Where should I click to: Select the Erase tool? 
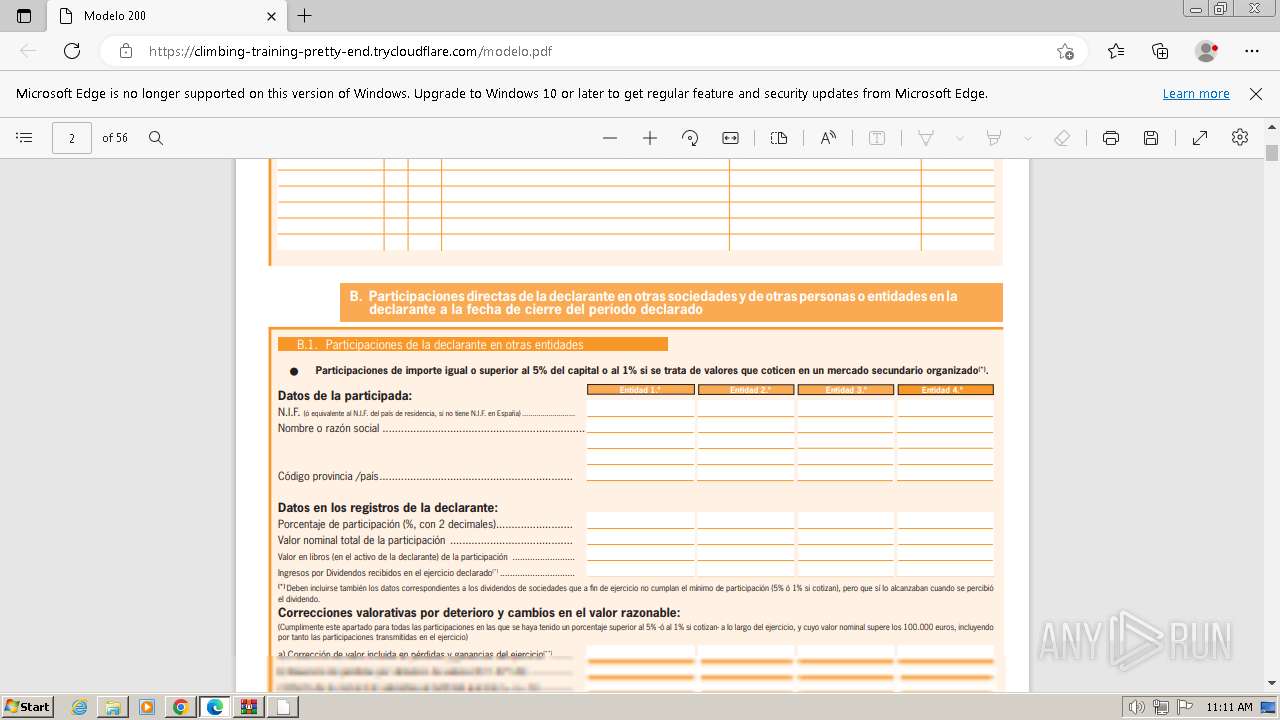1063,138
